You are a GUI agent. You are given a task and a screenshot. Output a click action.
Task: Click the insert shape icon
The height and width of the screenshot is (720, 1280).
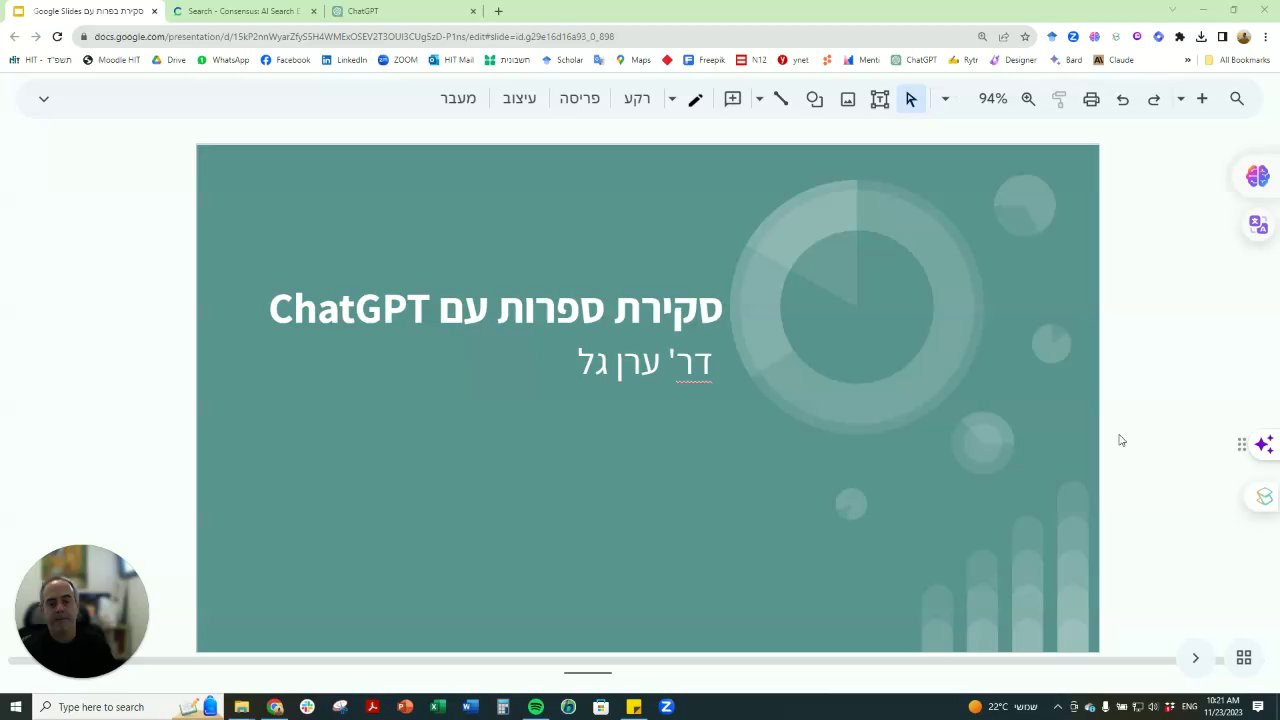[815, 99]
